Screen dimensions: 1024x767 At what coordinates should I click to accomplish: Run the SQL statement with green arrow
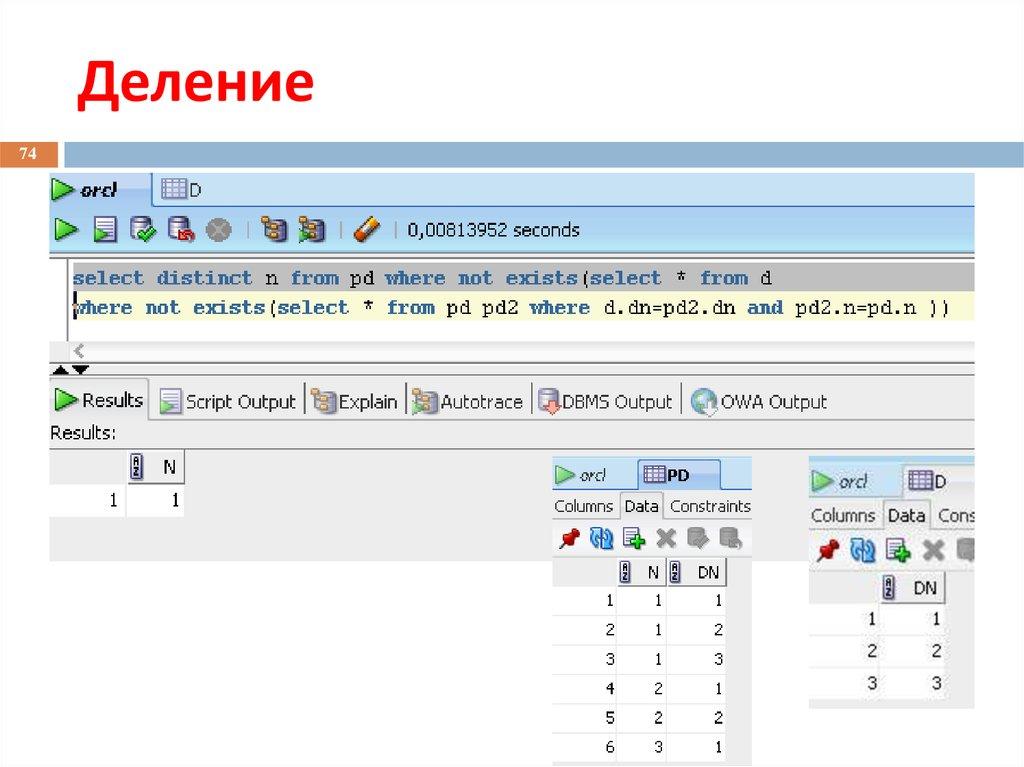pyautogui.click(x=66, y=229)
